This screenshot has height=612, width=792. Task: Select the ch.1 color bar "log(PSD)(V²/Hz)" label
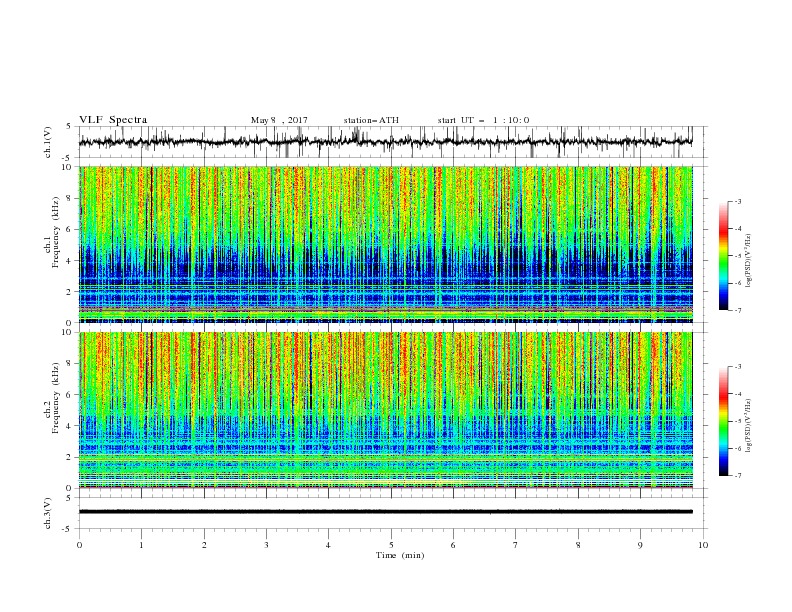coord(748,261)
